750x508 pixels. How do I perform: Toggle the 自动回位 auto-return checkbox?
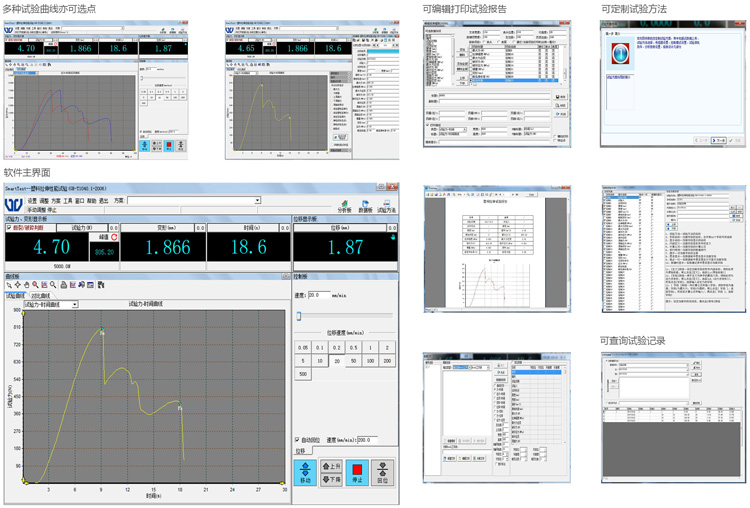pyautogui.click(x=298, y=440)
